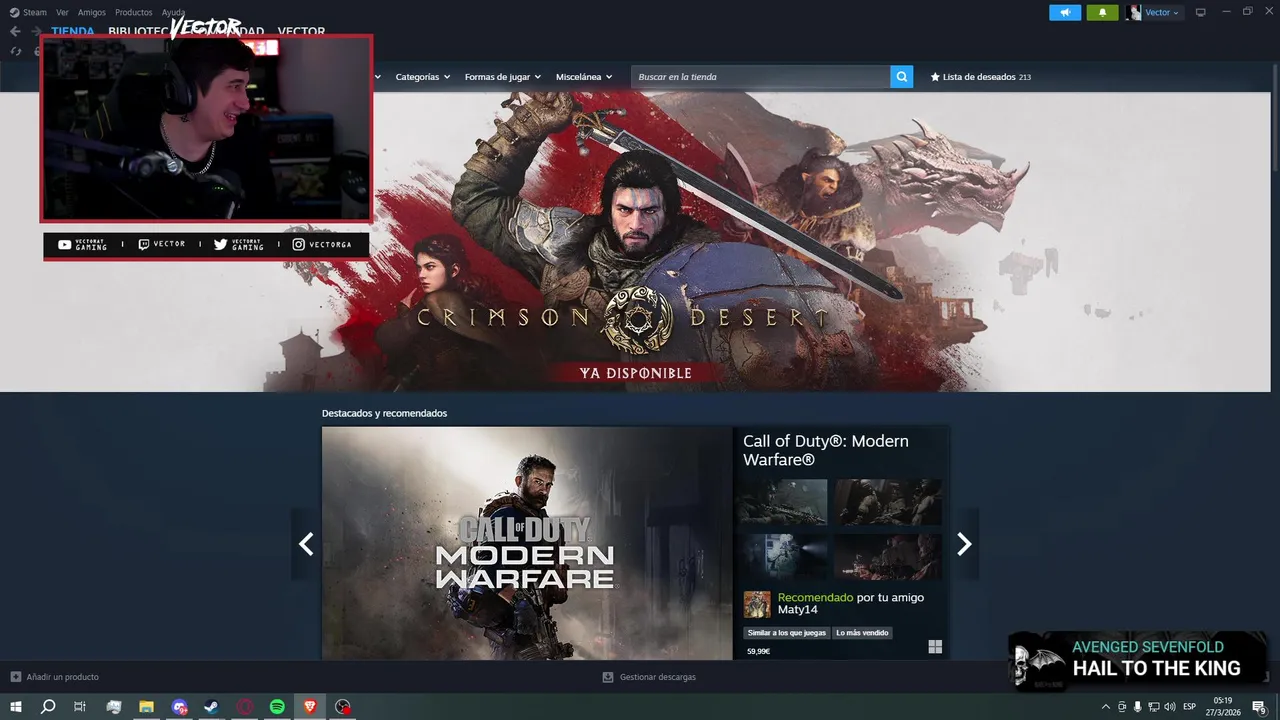Viewport: 1280px width, 720px height.
Task: Click the 59,99€ price
Action: (758, 651)
